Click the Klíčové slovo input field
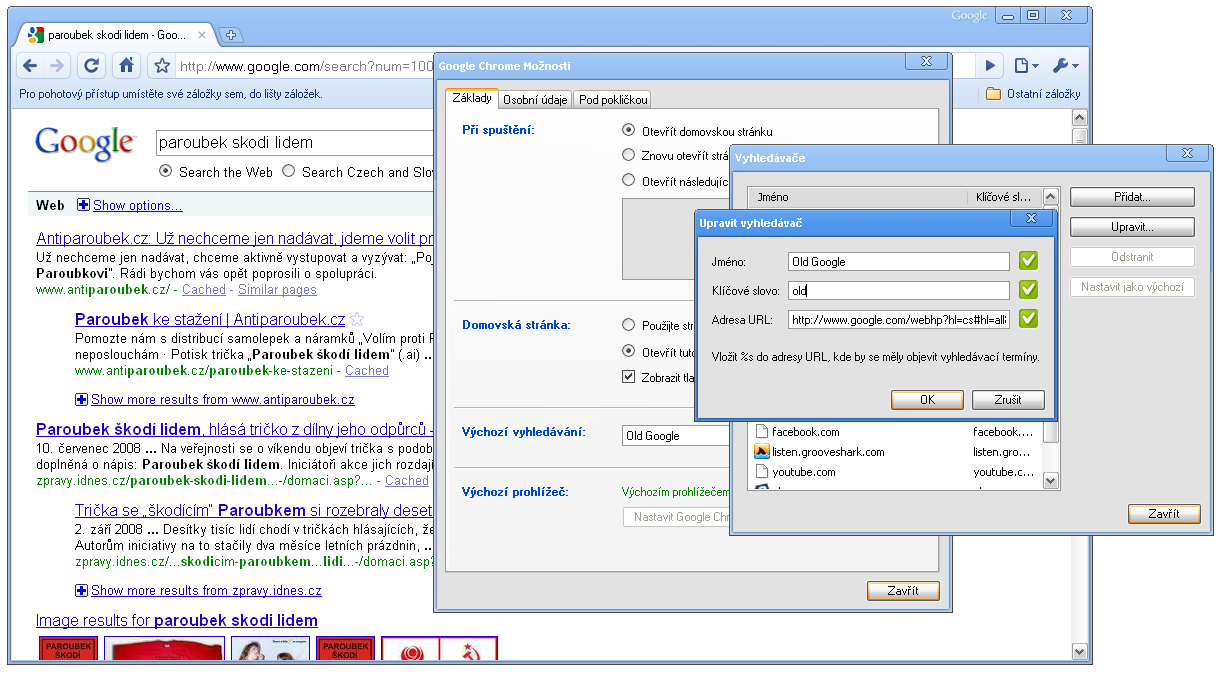The image size is (1224, 673). click(899, 290)
